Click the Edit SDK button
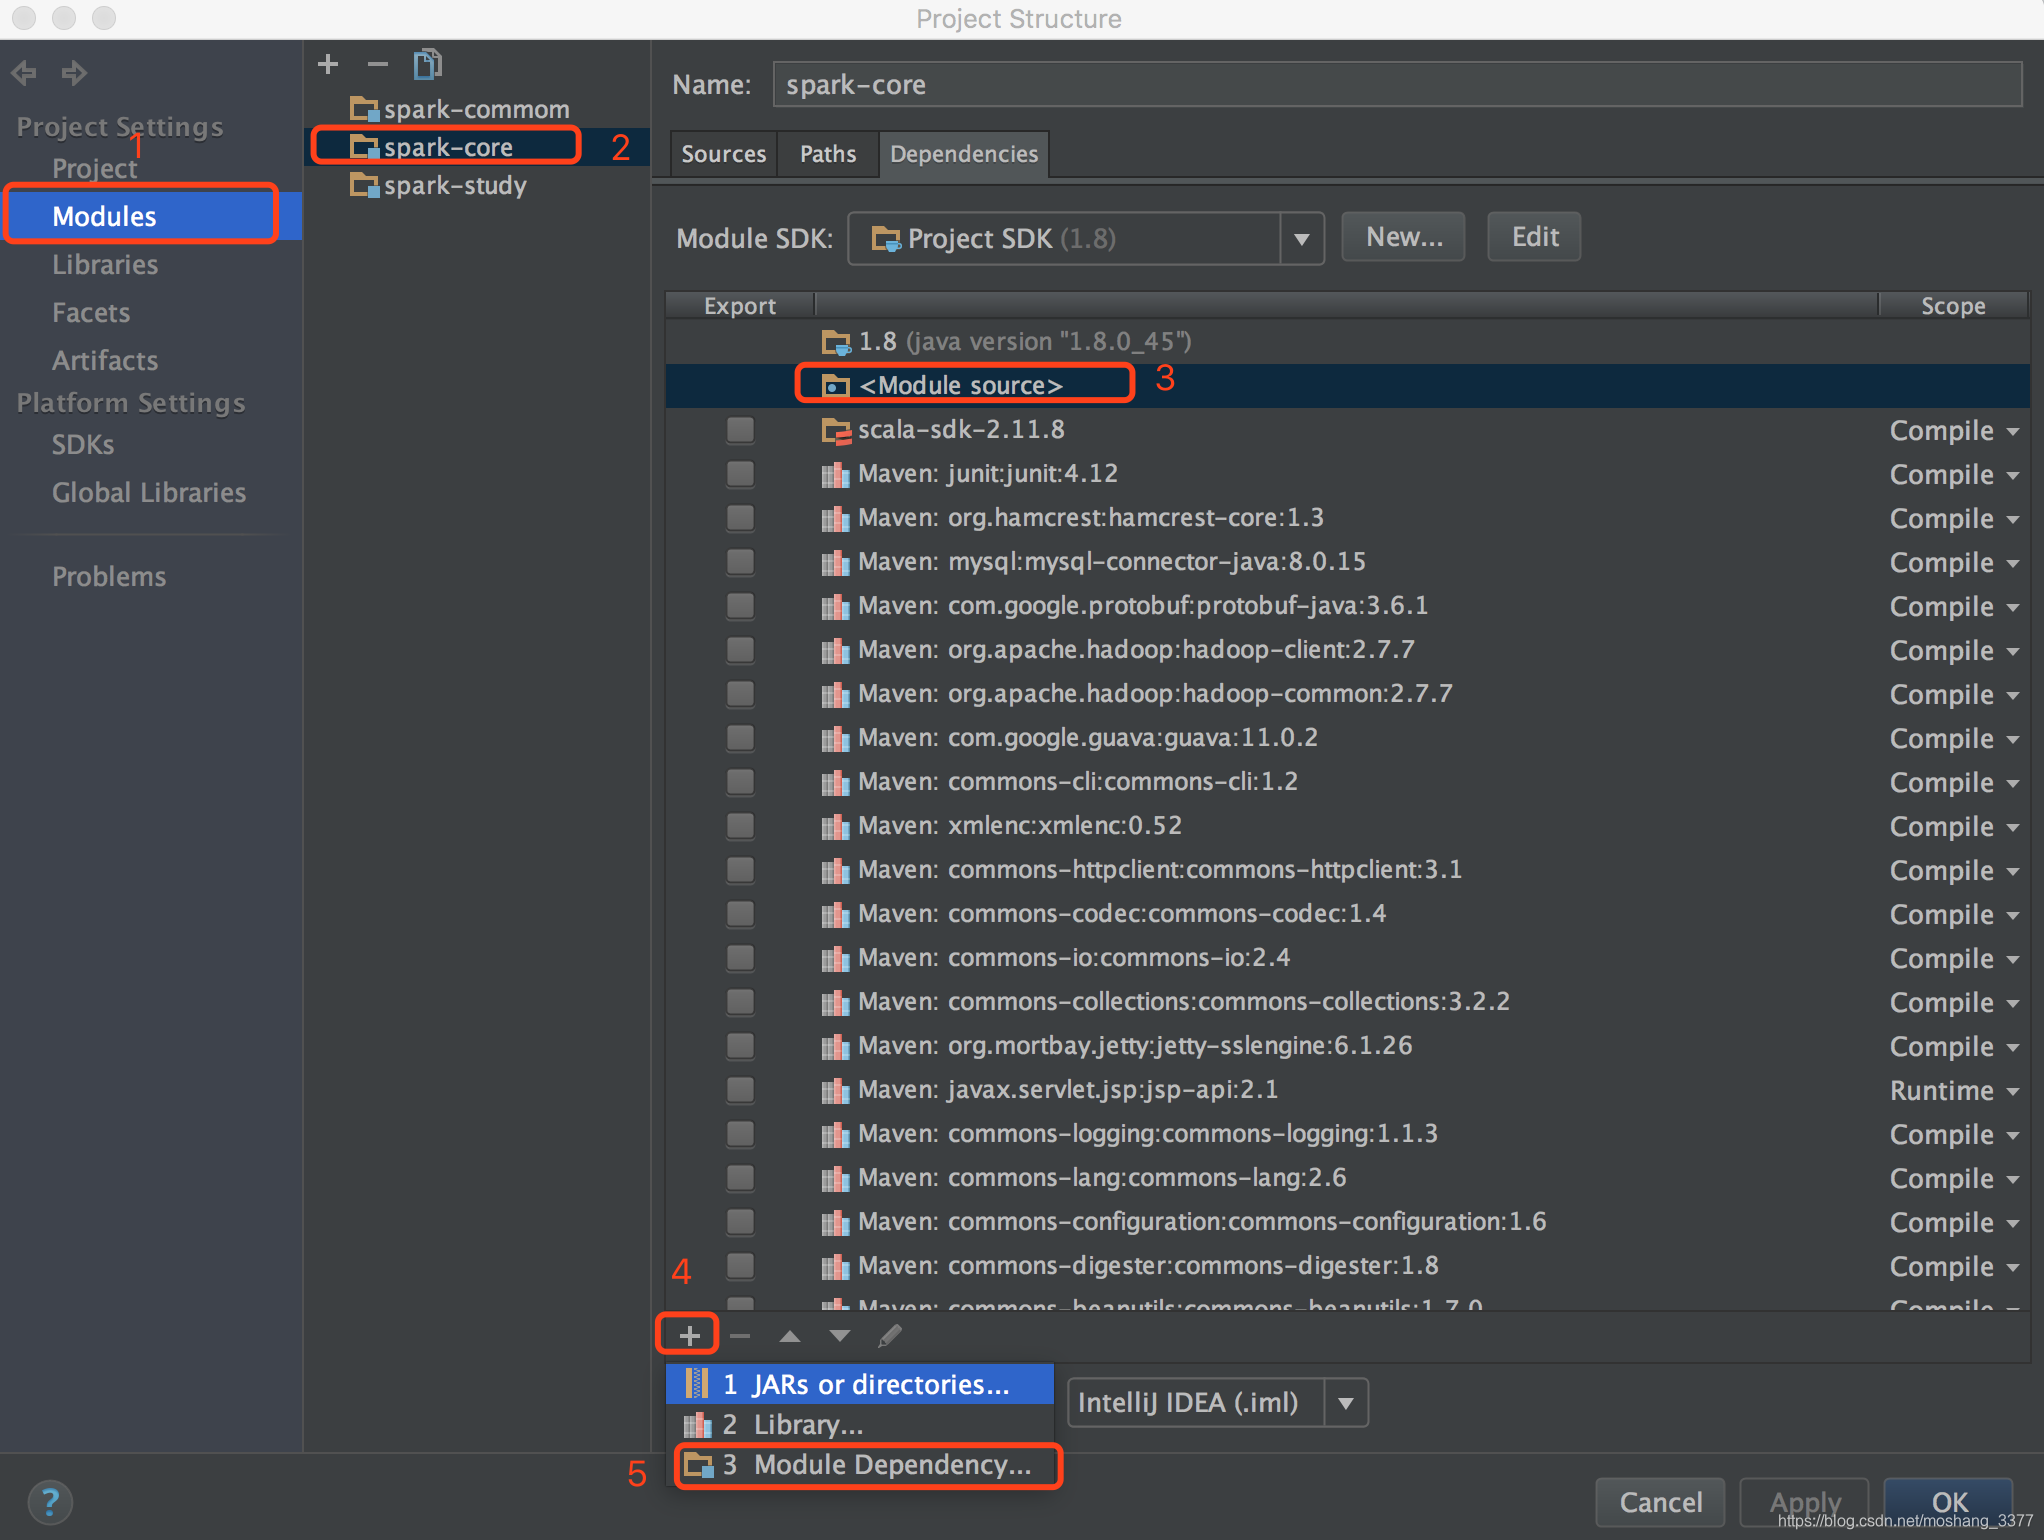Viewport: 2044px width, 1540px height. [x=1534, y=237]
